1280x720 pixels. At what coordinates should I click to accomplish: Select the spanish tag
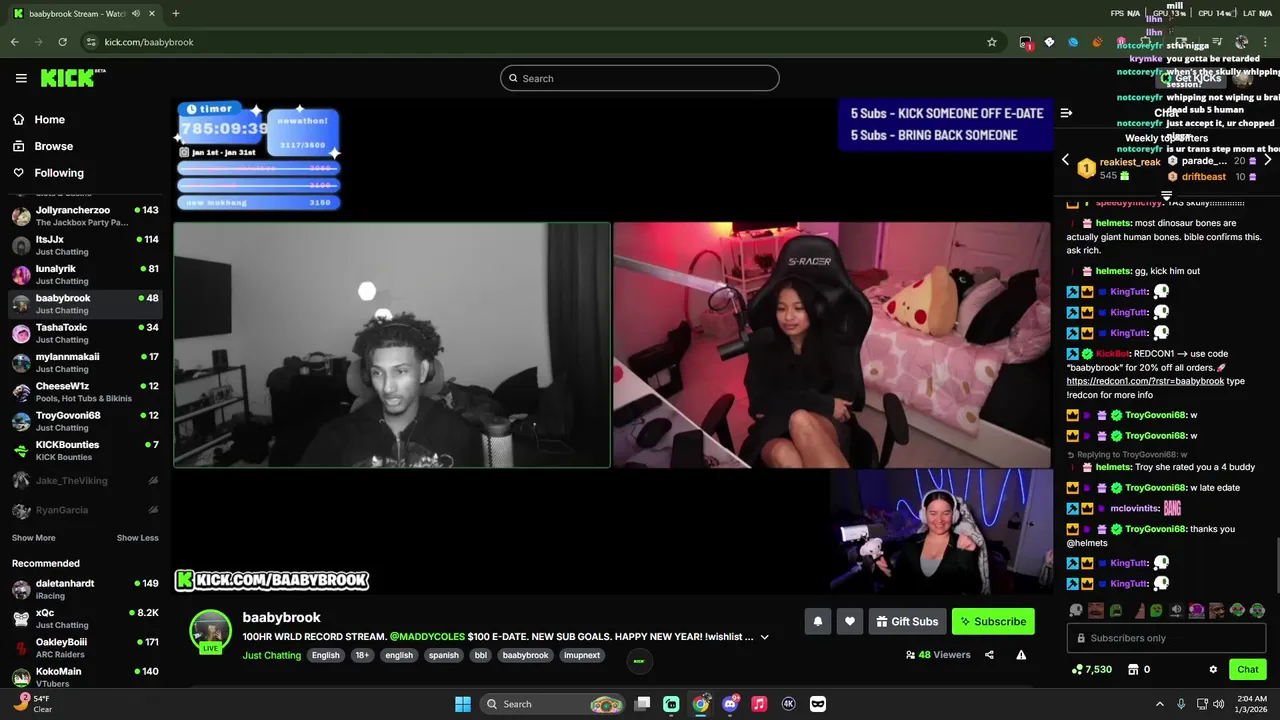(443, 655)
